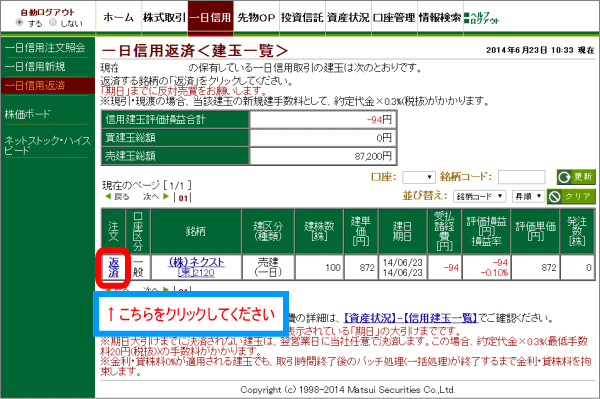Expand the 昇順 sort order dropdown
The width and height of the screenshot is (600, 399).
[528, 196]
